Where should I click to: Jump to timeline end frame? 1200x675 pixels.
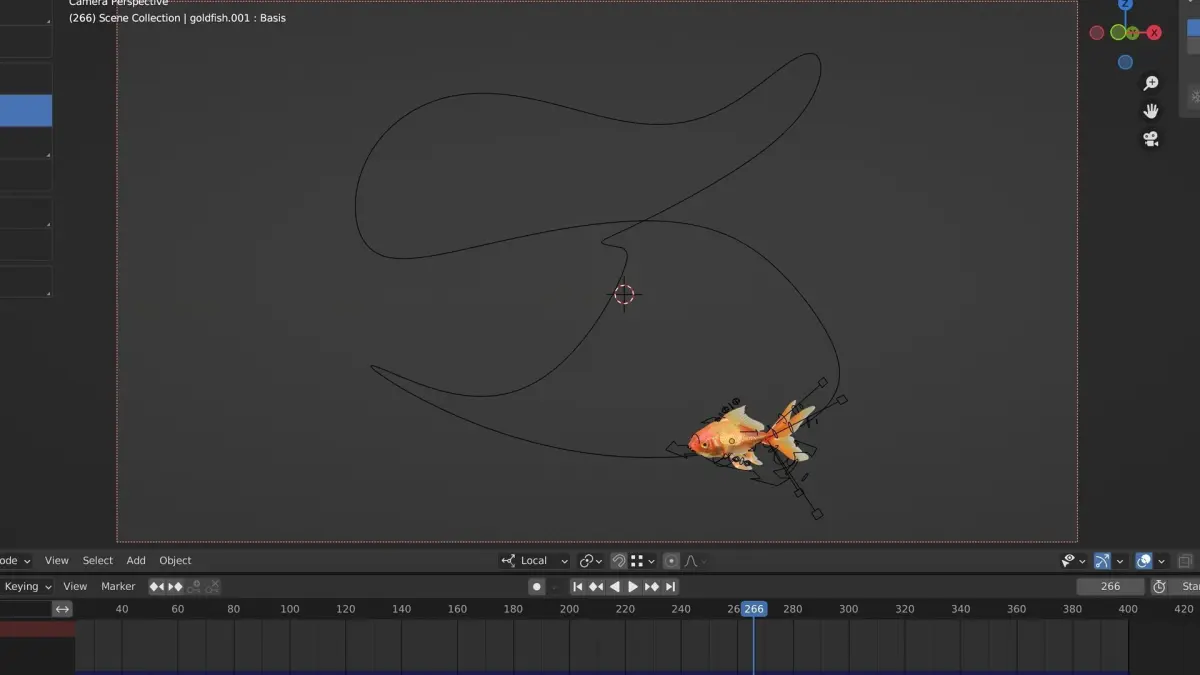[671, 587]
